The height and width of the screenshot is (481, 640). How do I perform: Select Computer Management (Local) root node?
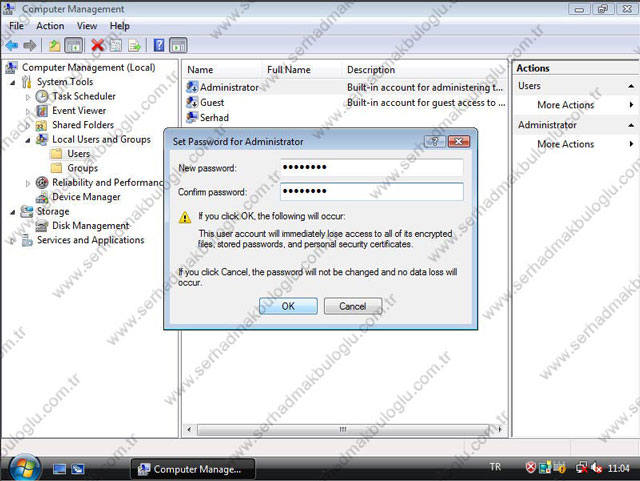89,67
